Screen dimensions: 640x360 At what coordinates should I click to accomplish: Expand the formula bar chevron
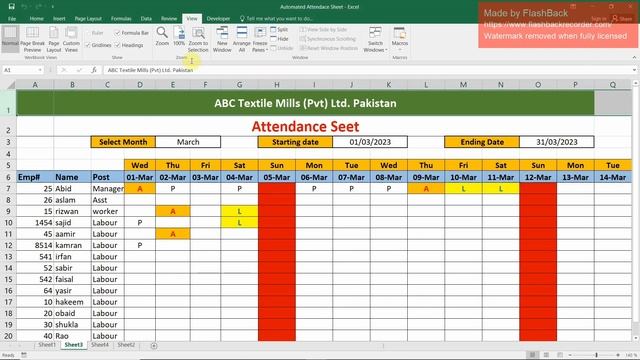[x=634, y=70]
